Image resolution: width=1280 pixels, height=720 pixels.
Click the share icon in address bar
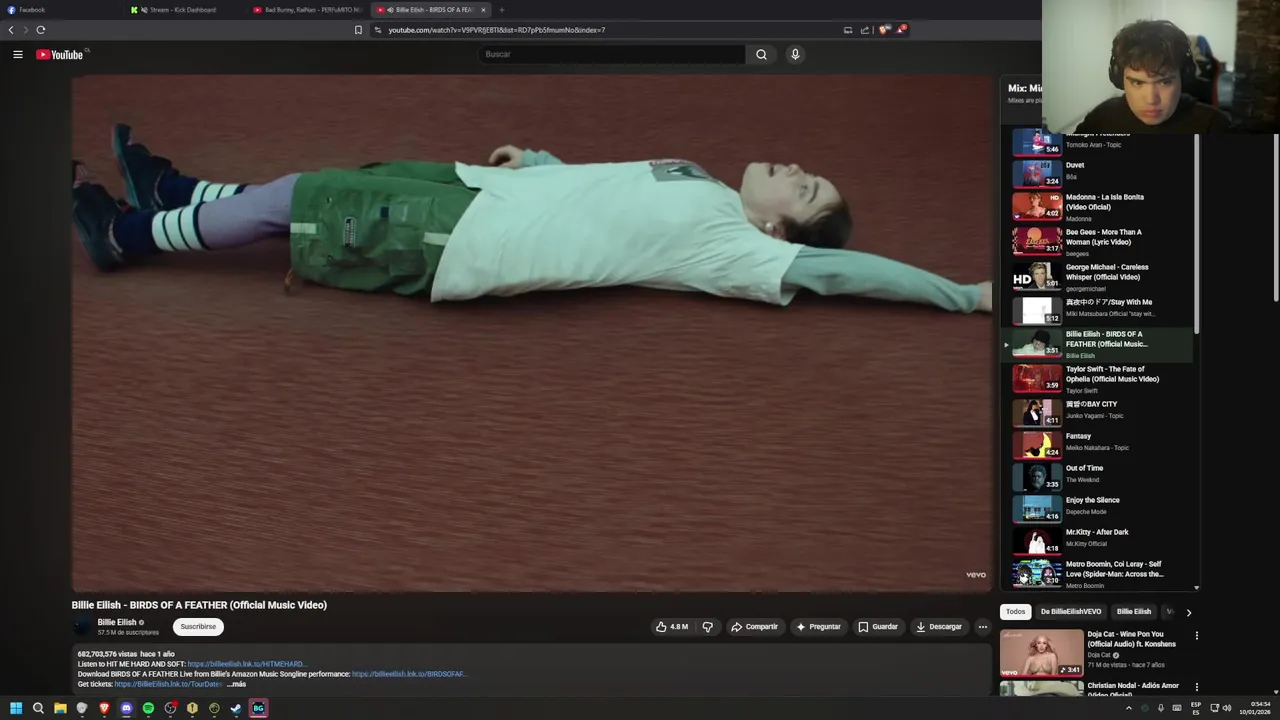[x=865, y=30]
